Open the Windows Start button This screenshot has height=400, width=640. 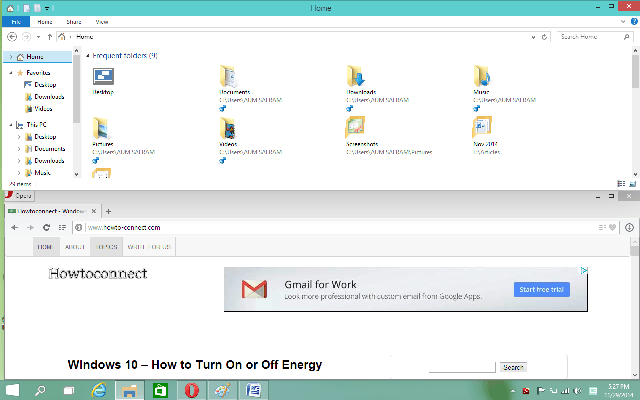(x=12, y=390)
